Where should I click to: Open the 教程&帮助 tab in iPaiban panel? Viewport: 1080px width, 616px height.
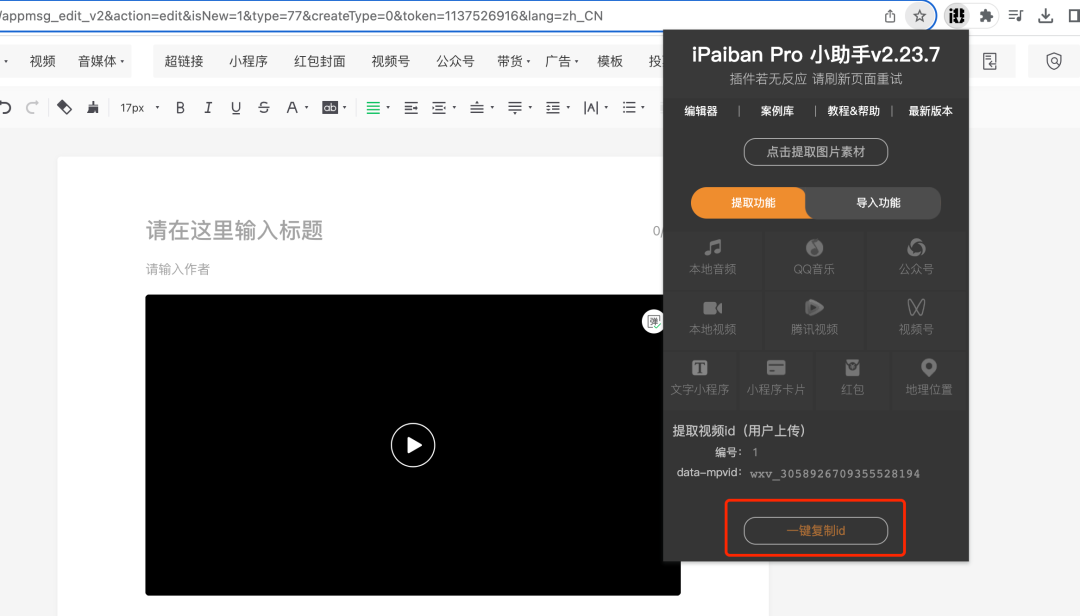853,111
